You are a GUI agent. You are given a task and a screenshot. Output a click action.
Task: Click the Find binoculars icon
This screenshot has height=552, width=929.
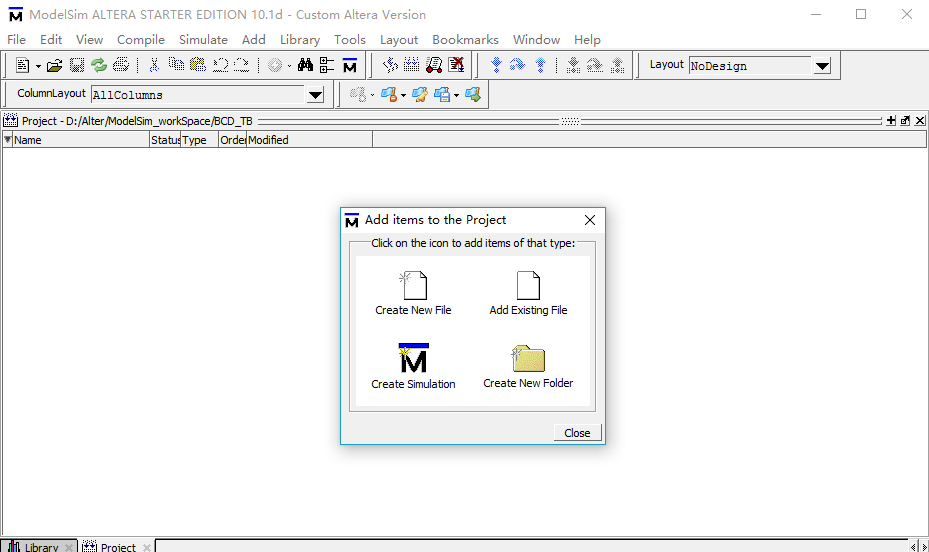pos(305,65)
